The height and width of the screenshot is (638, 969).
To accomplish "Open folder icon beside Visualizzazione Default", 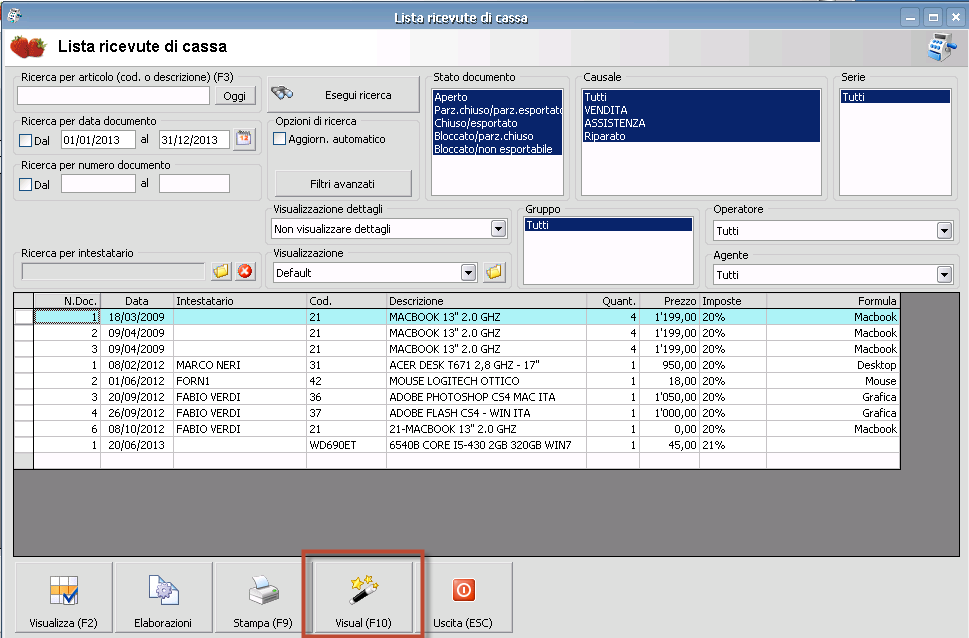I will [494, 272].
